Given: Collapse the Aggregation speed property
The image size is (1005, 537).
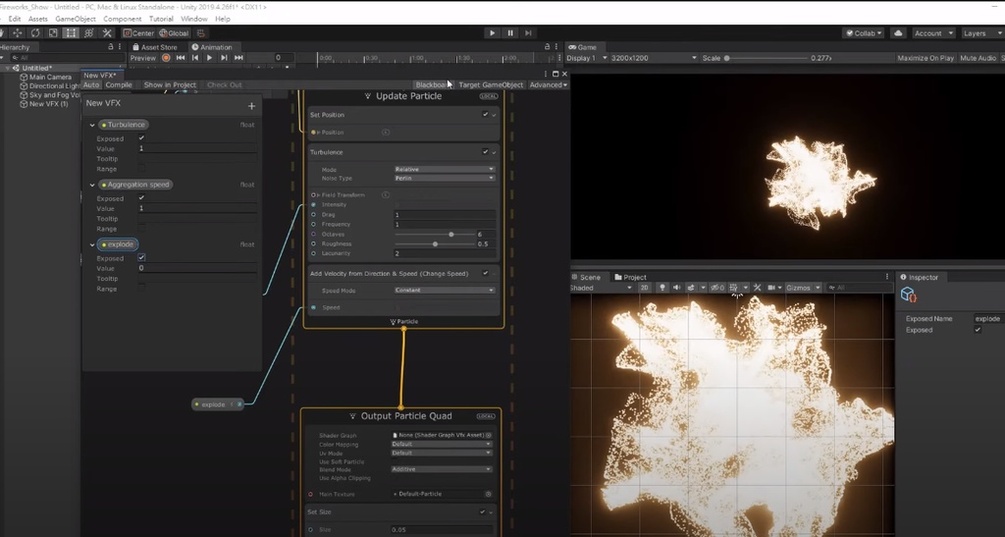Looking at the screenshot, I should coord(92,185).
